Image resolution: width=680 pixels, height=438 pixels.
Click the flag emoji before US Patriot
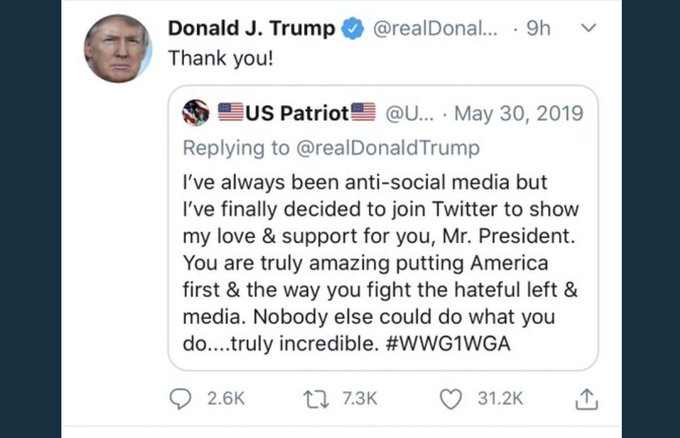click(x=230, y=113)
